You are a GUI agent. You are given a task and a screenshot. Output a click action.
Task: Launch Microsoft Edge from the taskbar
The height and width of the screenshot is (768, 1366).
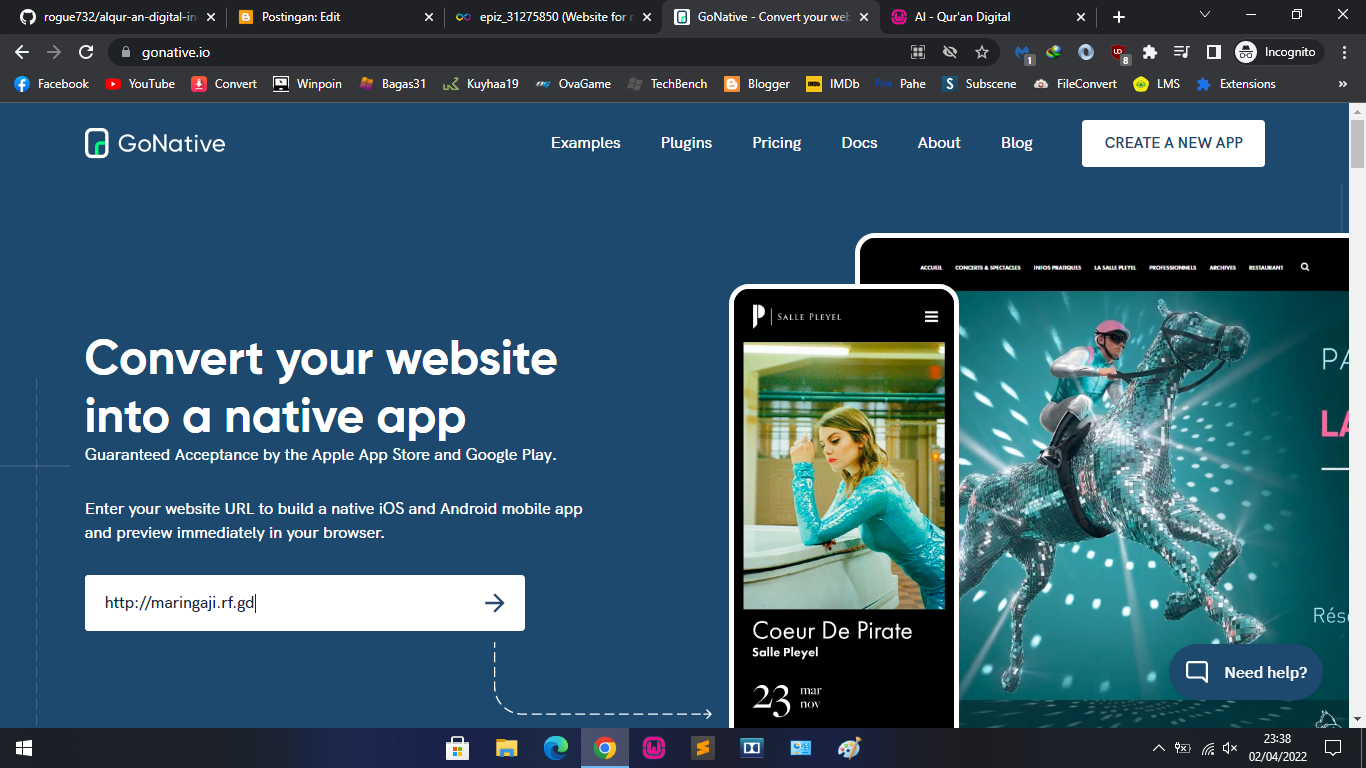(556, 748)
